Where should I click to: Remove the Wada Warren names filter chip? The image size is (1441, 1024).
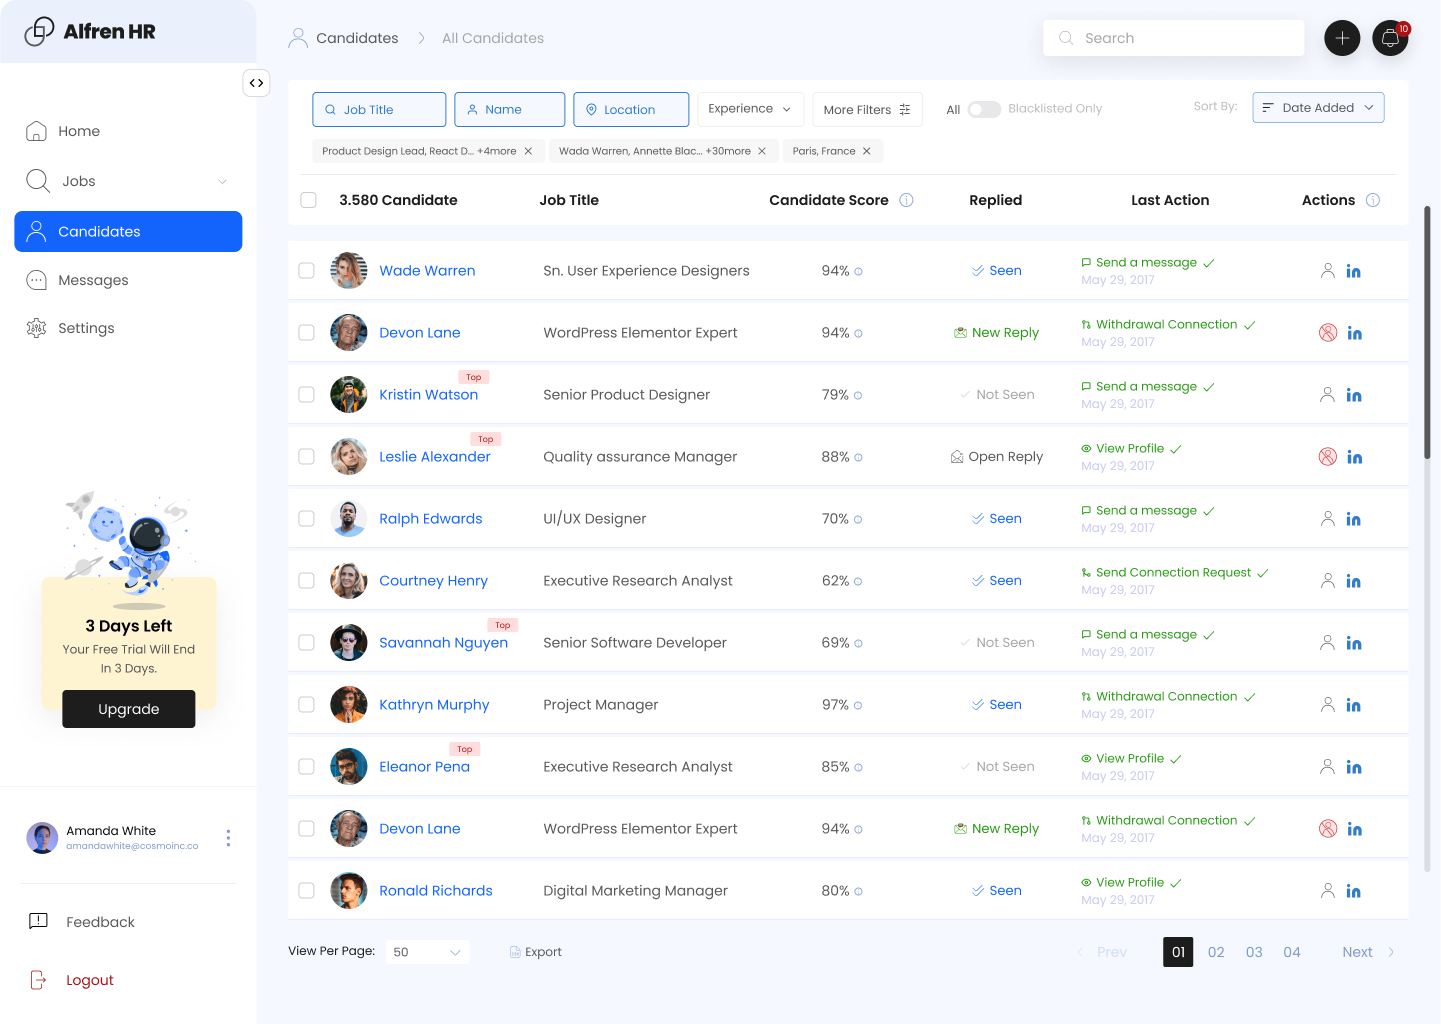(762, 151)
